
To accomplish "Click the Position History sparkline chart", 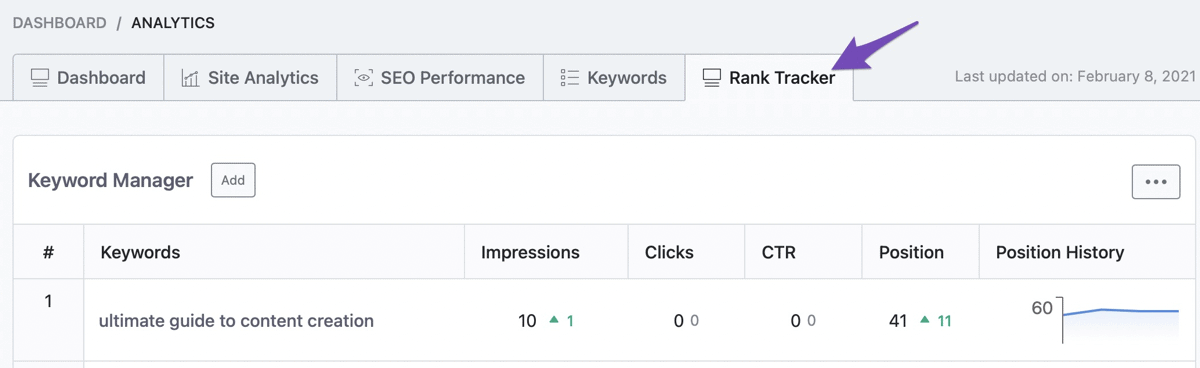I will [x=1120, y=319].
